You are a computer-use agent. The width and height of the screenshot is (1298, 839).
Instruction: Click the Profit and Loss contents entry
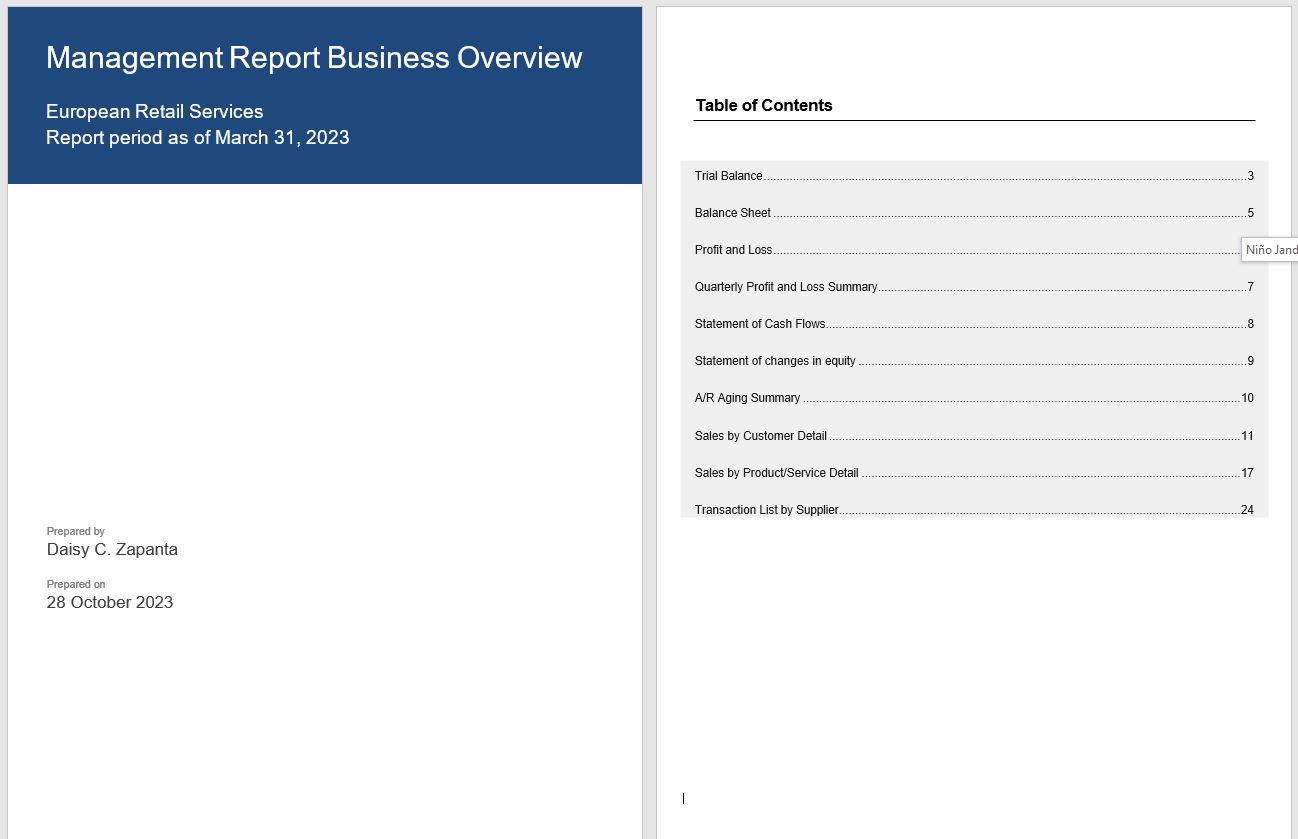pos(733,250)
